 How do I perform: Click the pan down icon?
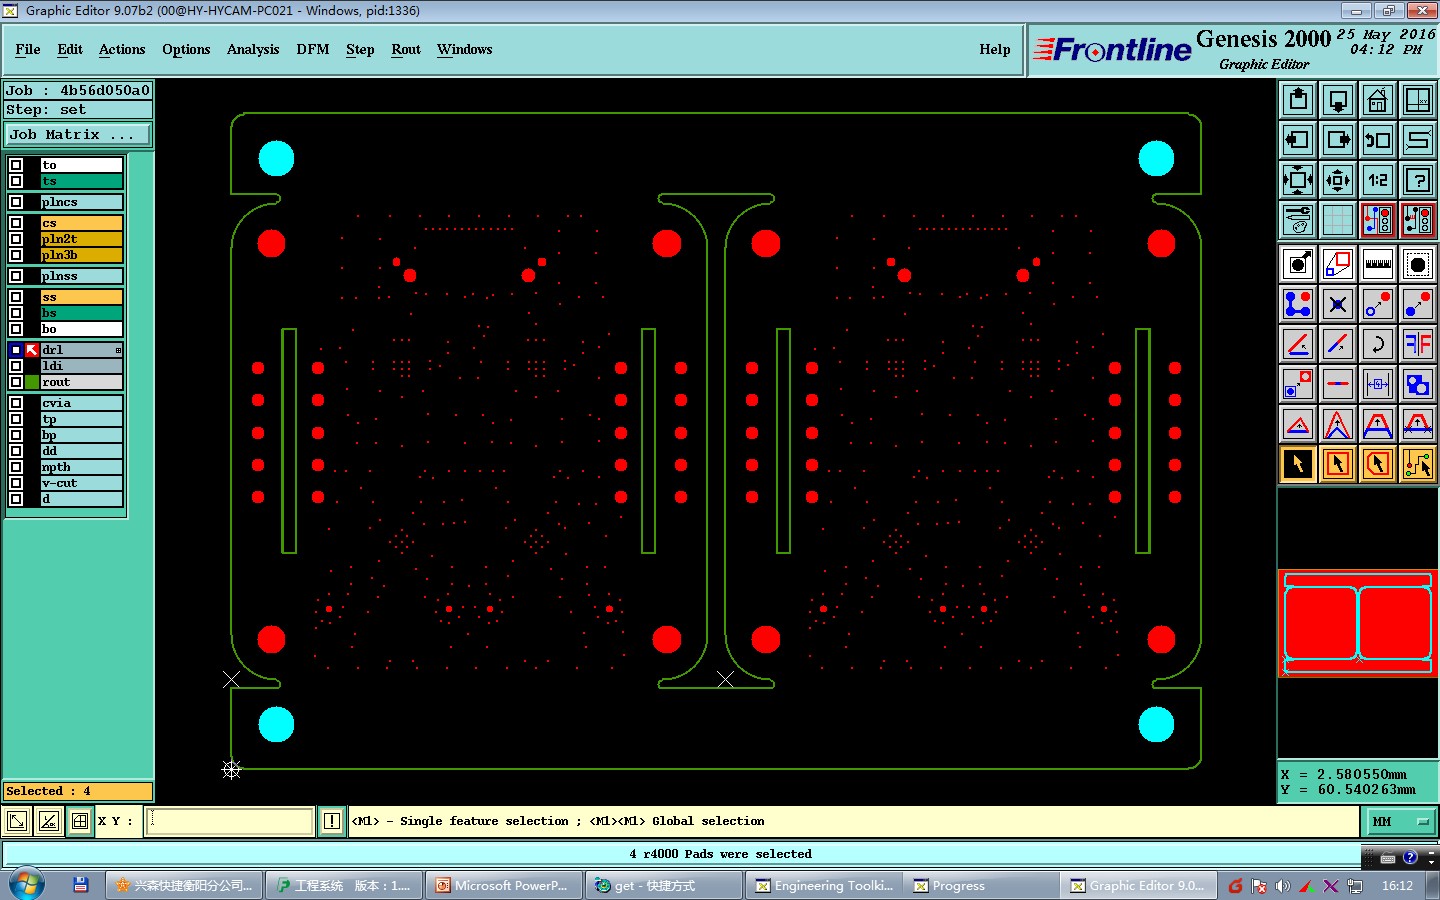(1338, 100)
